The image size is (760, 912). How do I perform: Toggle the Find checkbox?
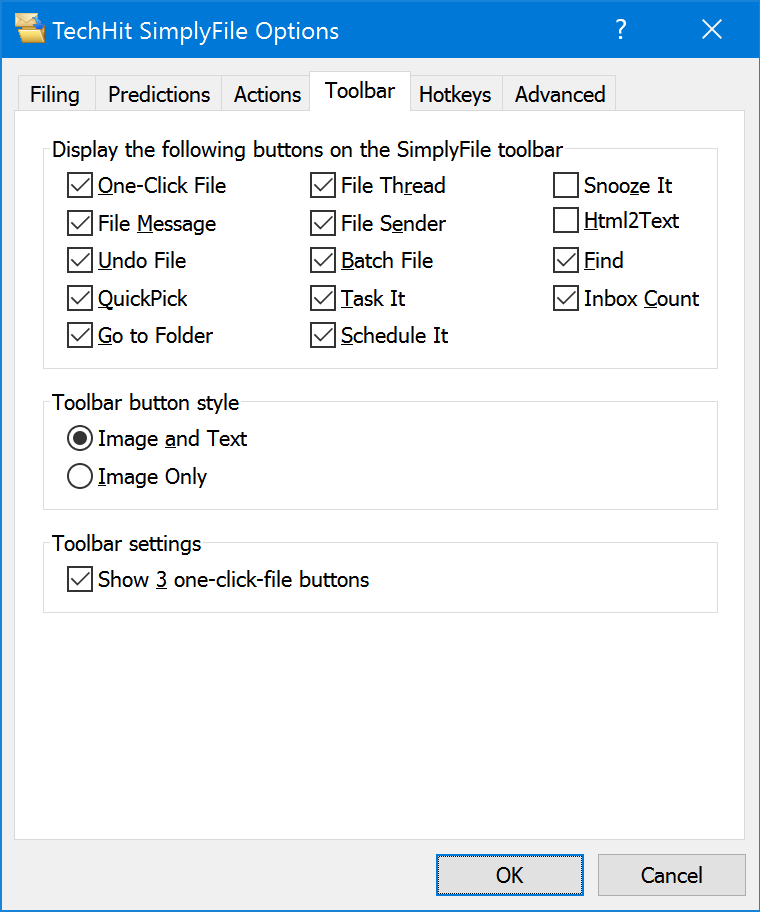pyautogui.click(x=566, y=261)
